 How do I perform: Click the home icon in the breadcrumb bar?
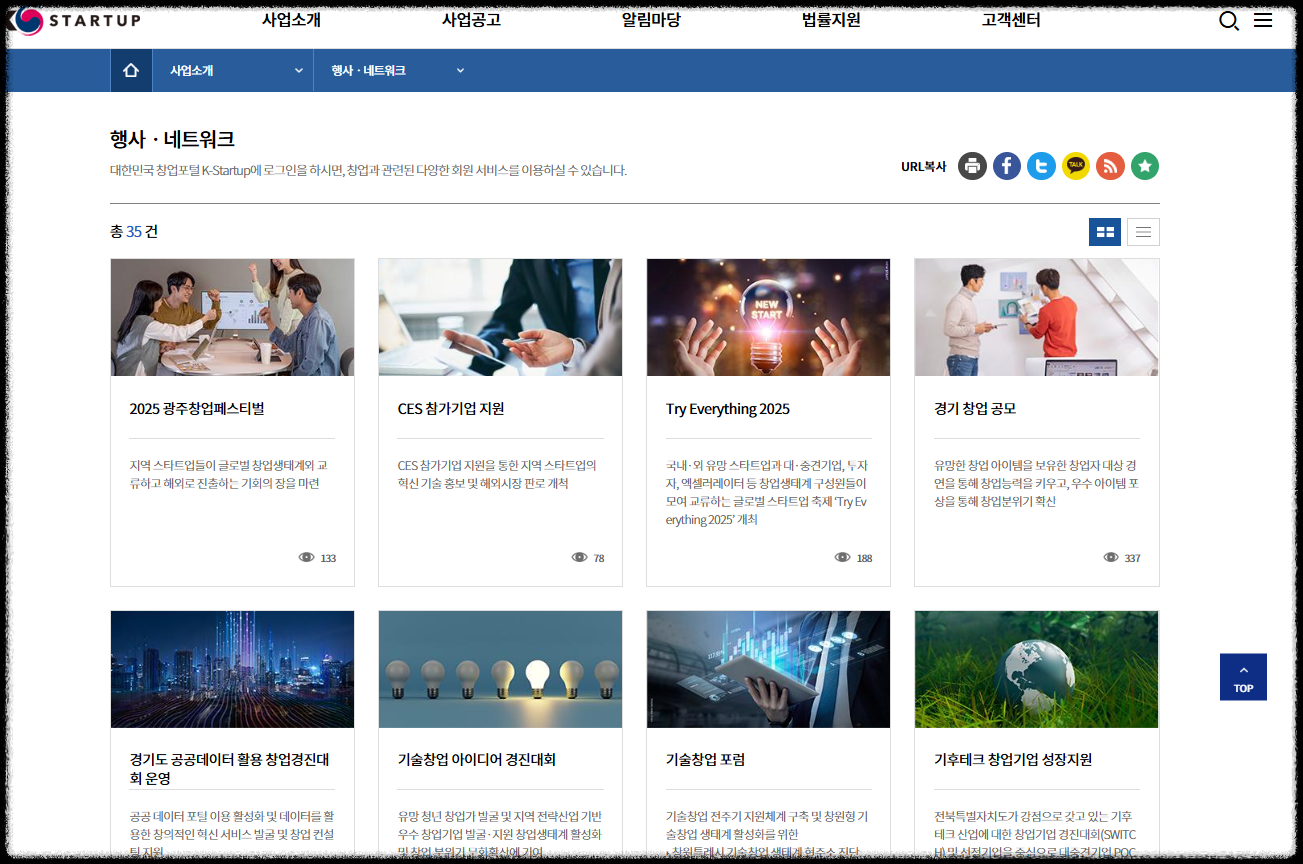[130, 70]
